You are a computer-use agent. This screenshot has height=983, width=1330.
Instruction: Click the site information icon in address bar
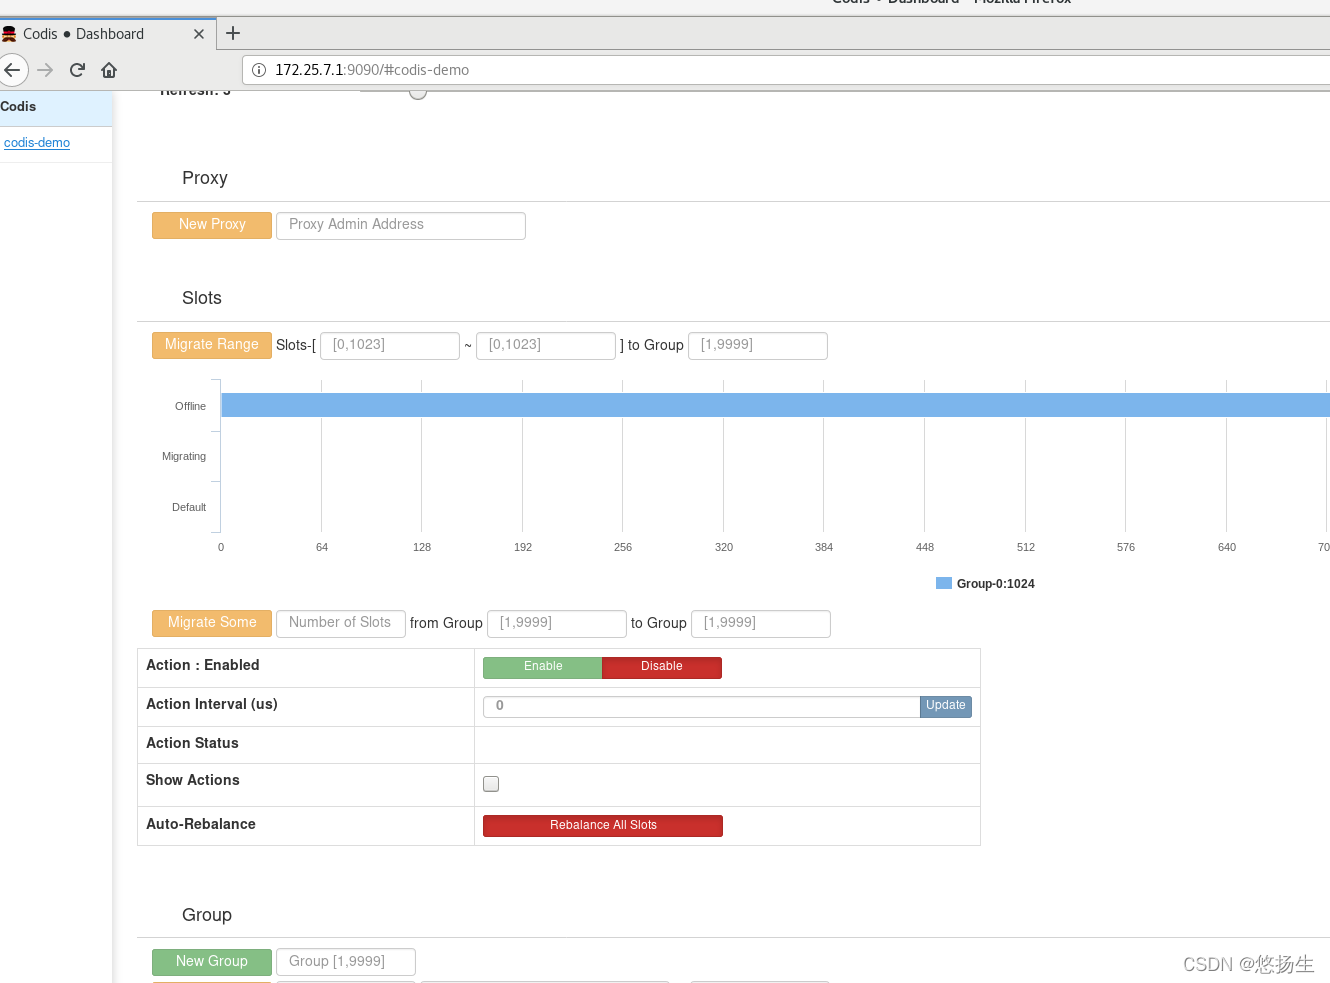coord(259,70)
